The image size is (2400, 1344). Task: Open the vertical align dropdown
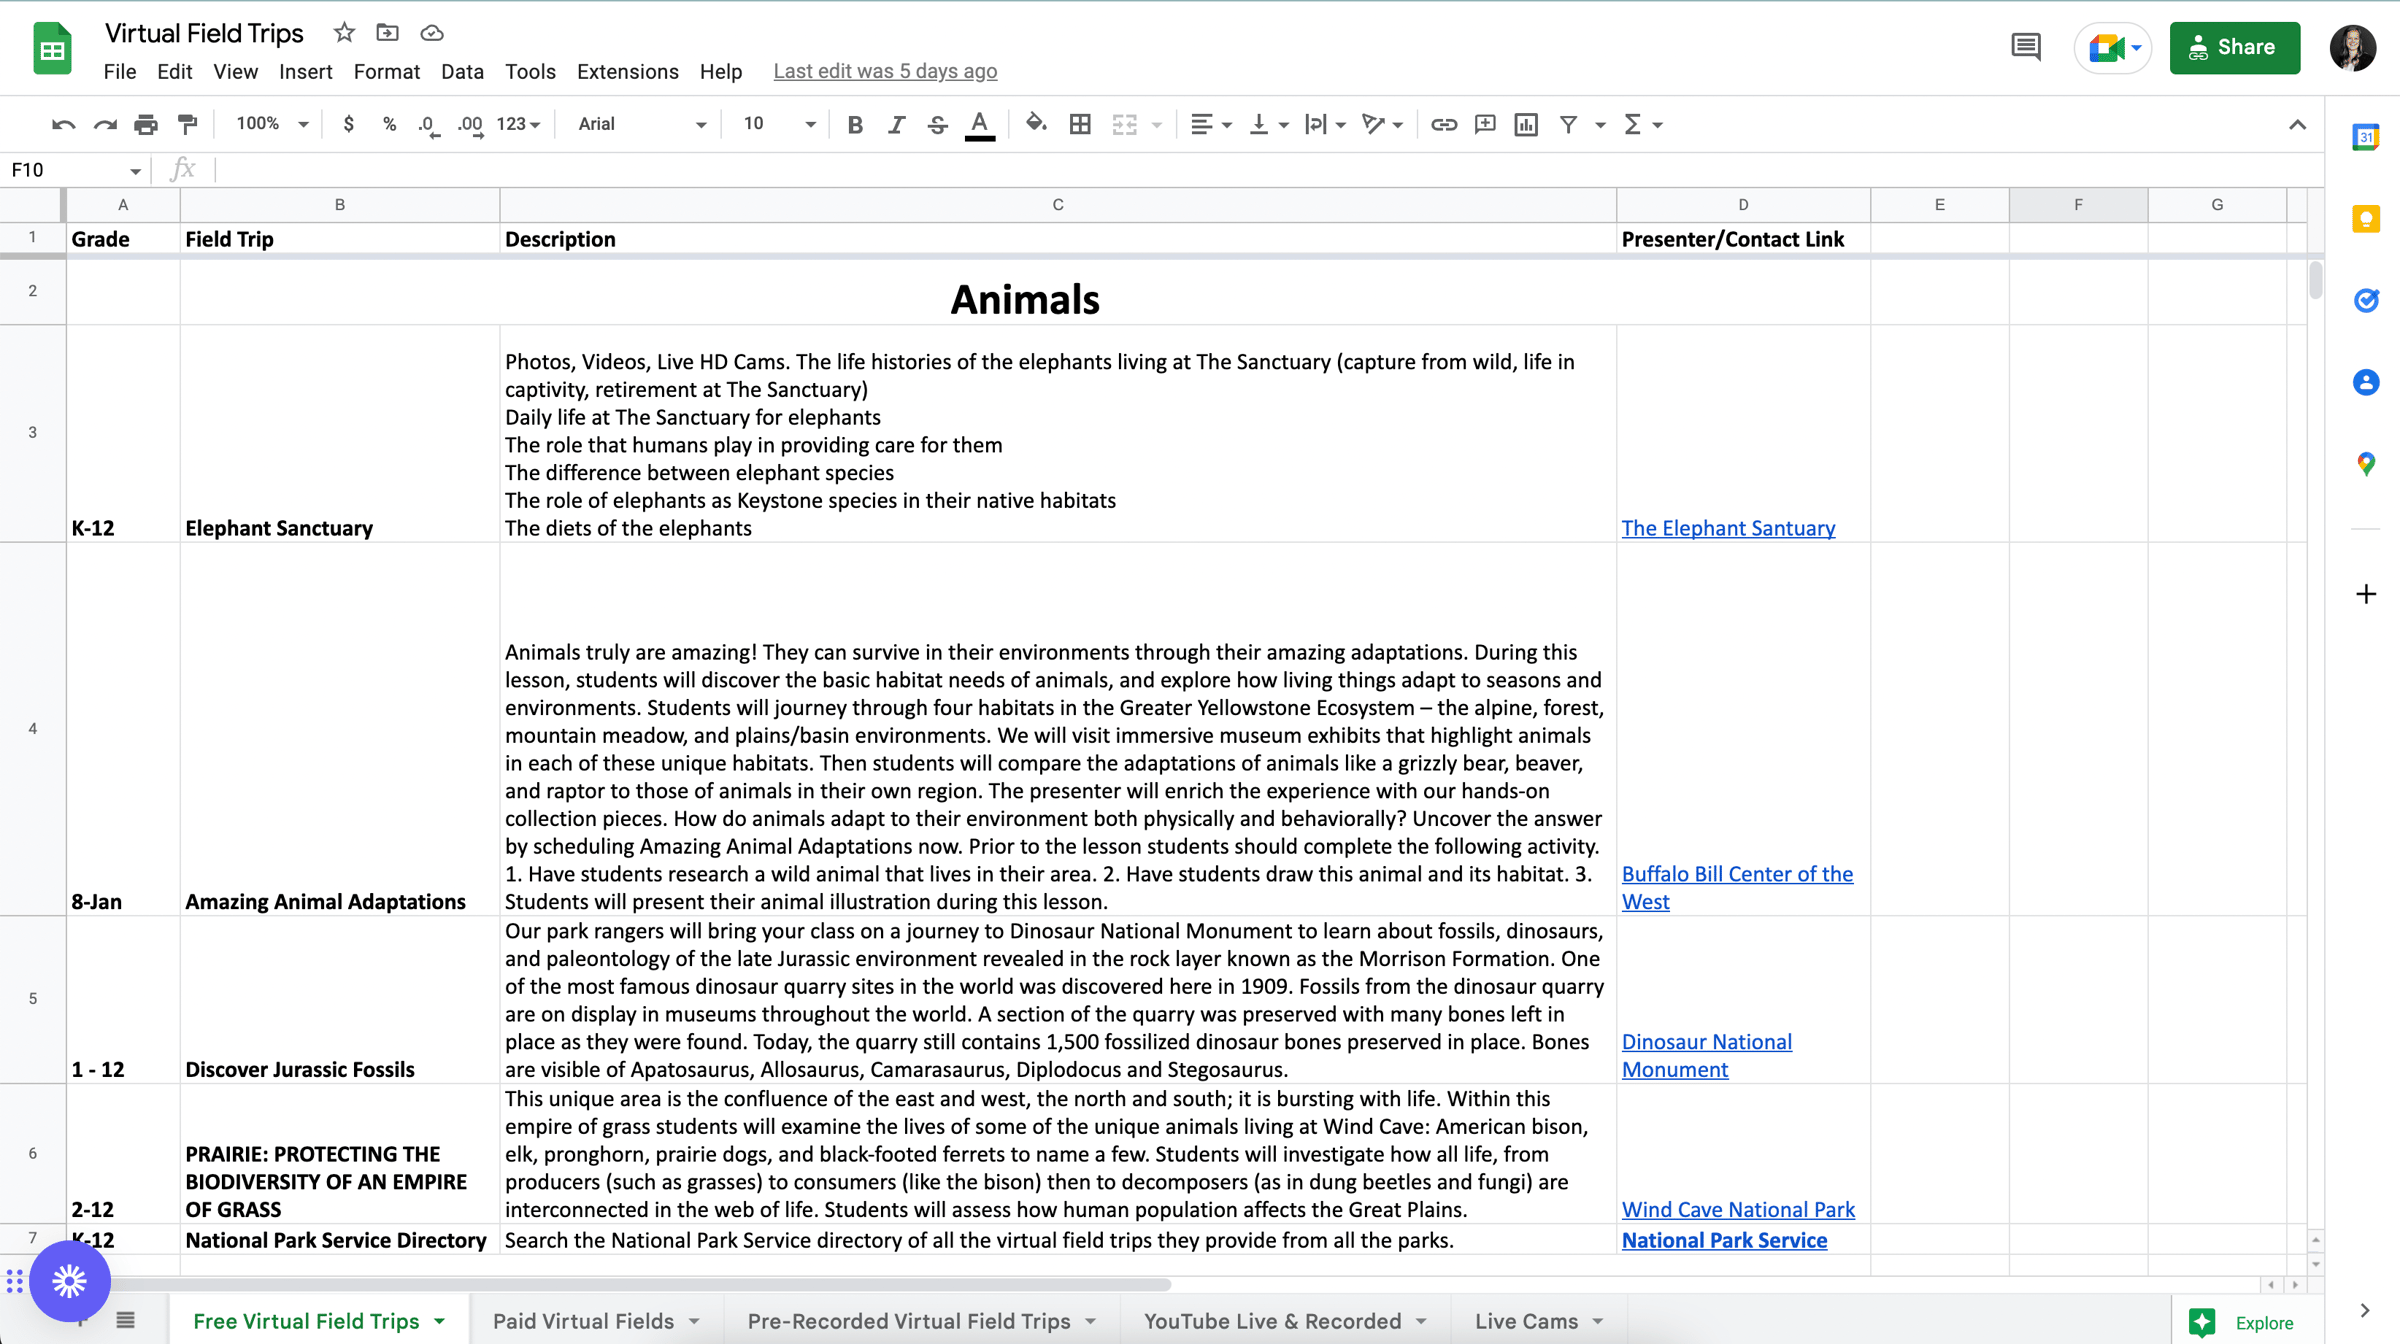click(1268, 124)
